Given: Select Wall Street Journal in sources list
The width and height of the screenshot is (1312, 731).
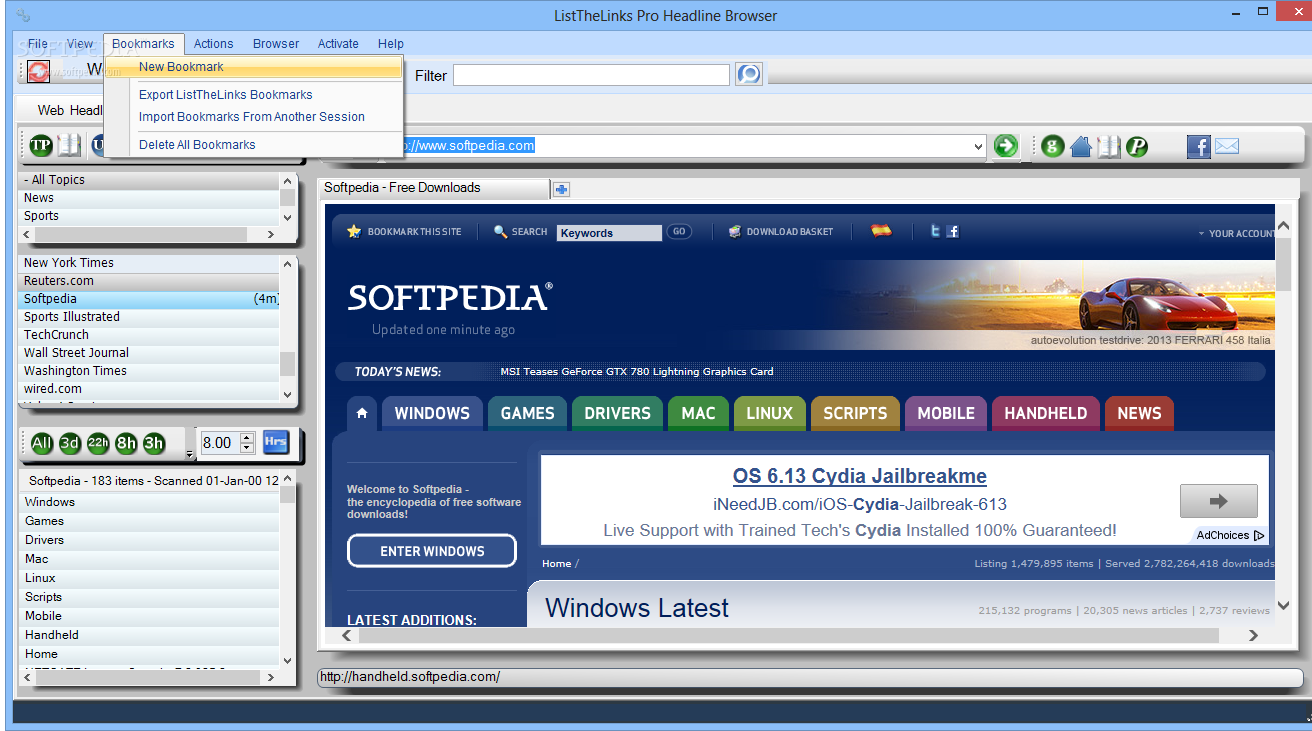Looking at the screenshot, I should [150, 353].
